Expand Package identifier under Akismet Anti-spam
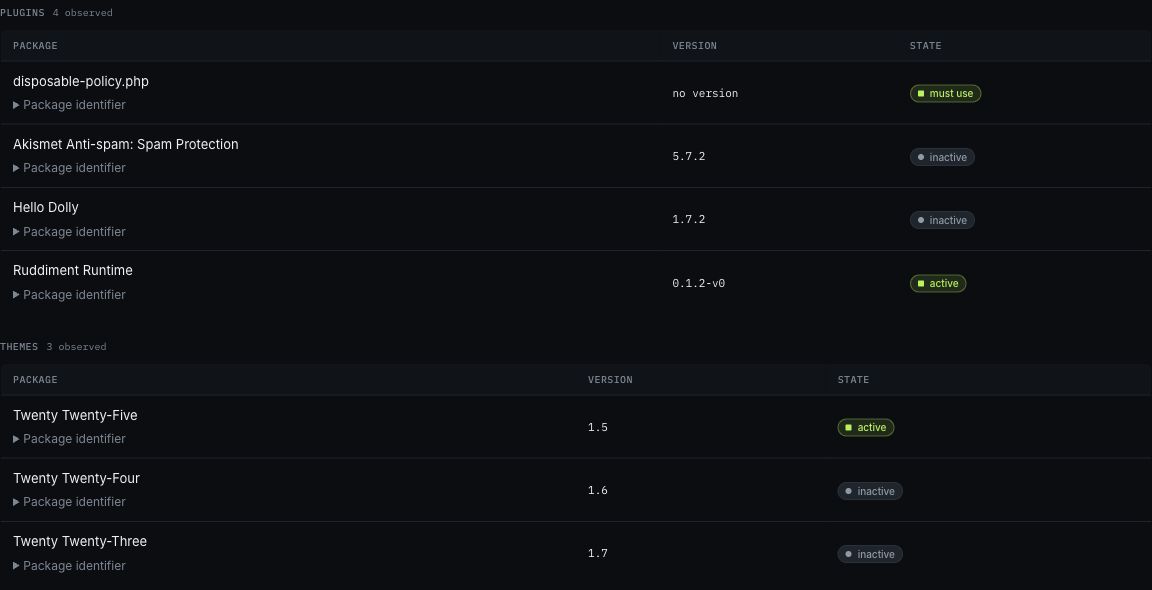1152x590 pixels. pos(69,168)
